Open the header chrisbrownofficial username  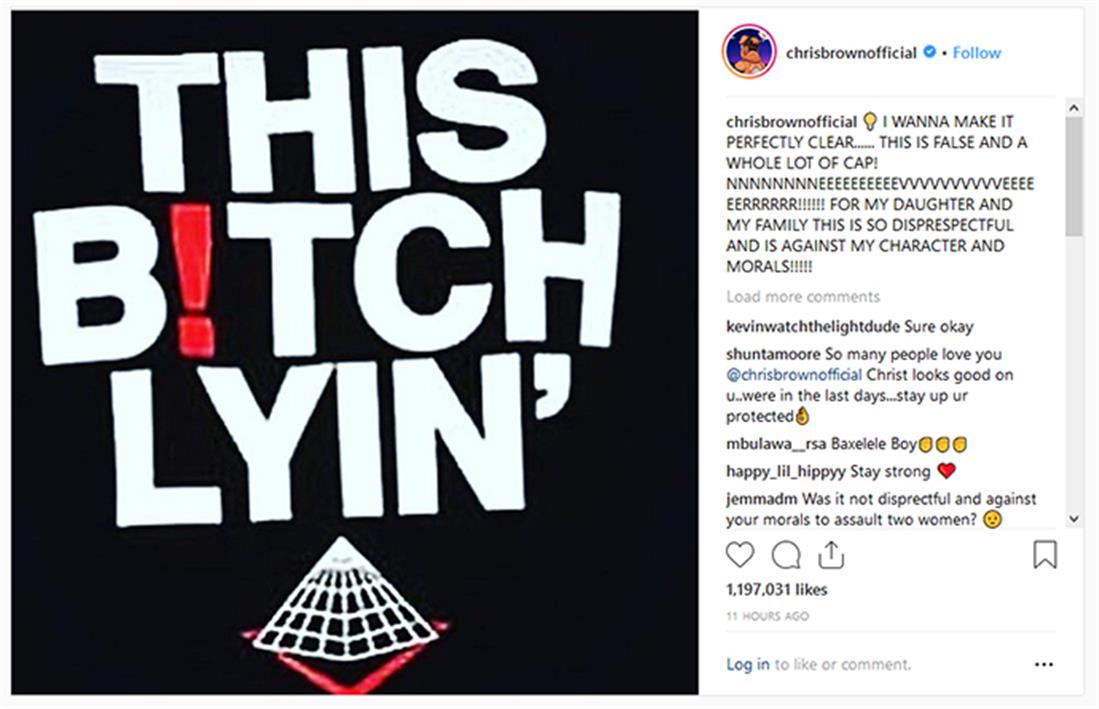point(851,53)
